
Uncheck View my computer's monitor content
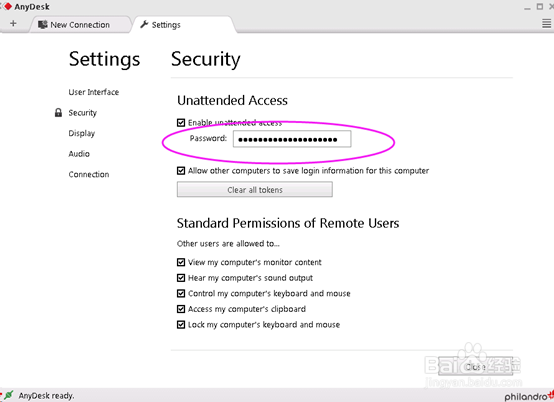coord(181,262)
